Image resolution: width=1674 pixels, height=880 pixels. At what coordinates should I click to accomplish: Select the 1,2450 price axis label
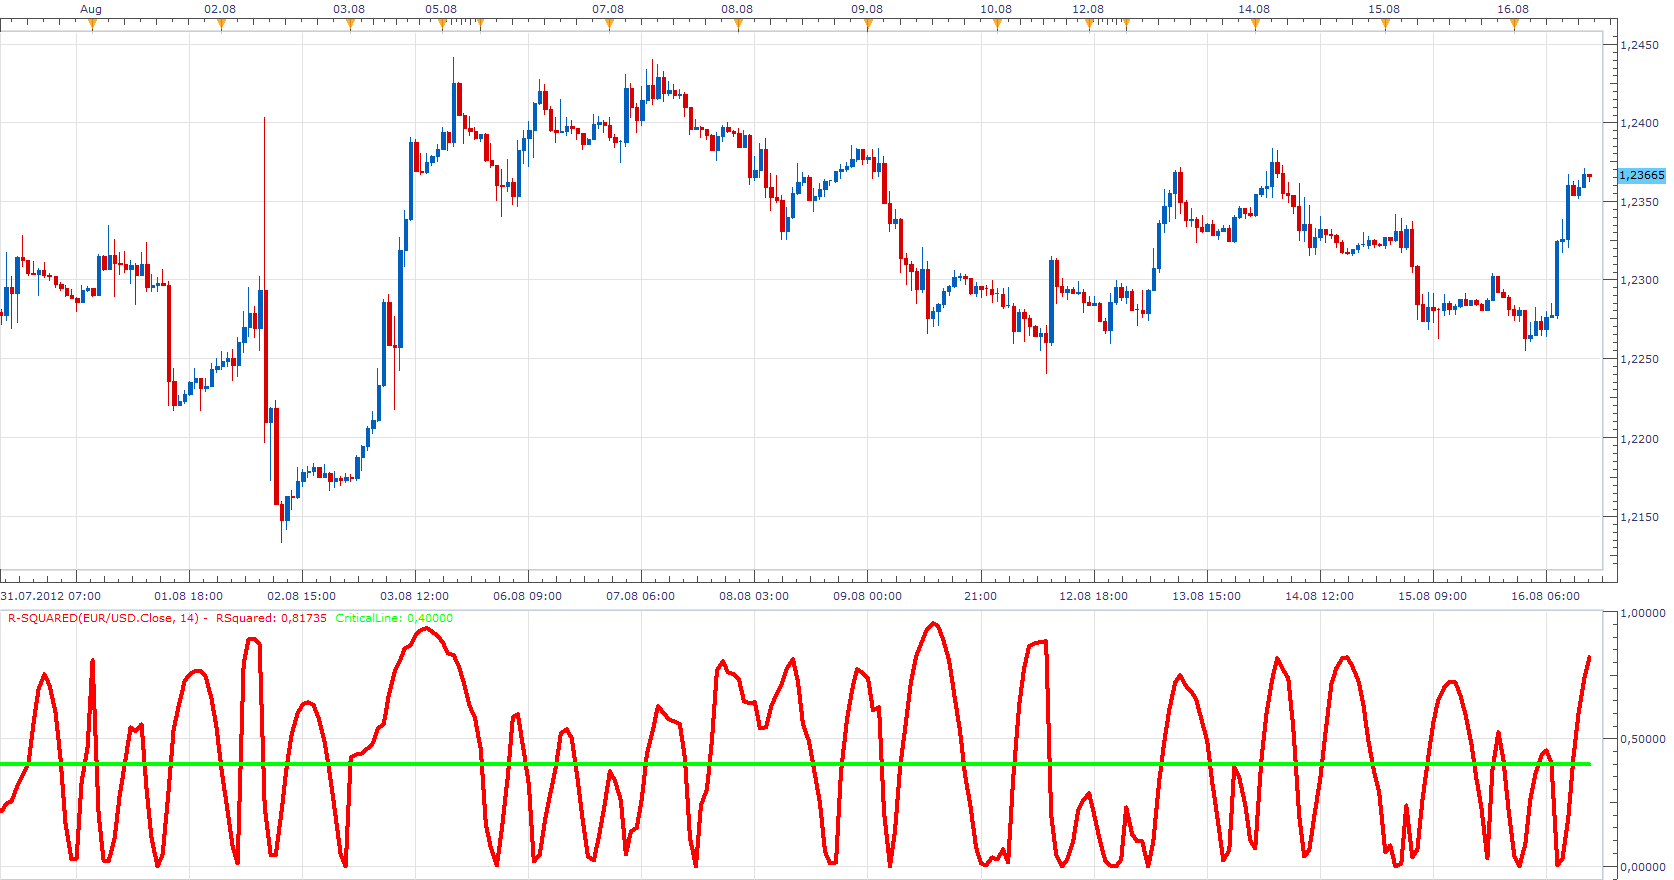pyautogui.click(x=1639, y=45)
